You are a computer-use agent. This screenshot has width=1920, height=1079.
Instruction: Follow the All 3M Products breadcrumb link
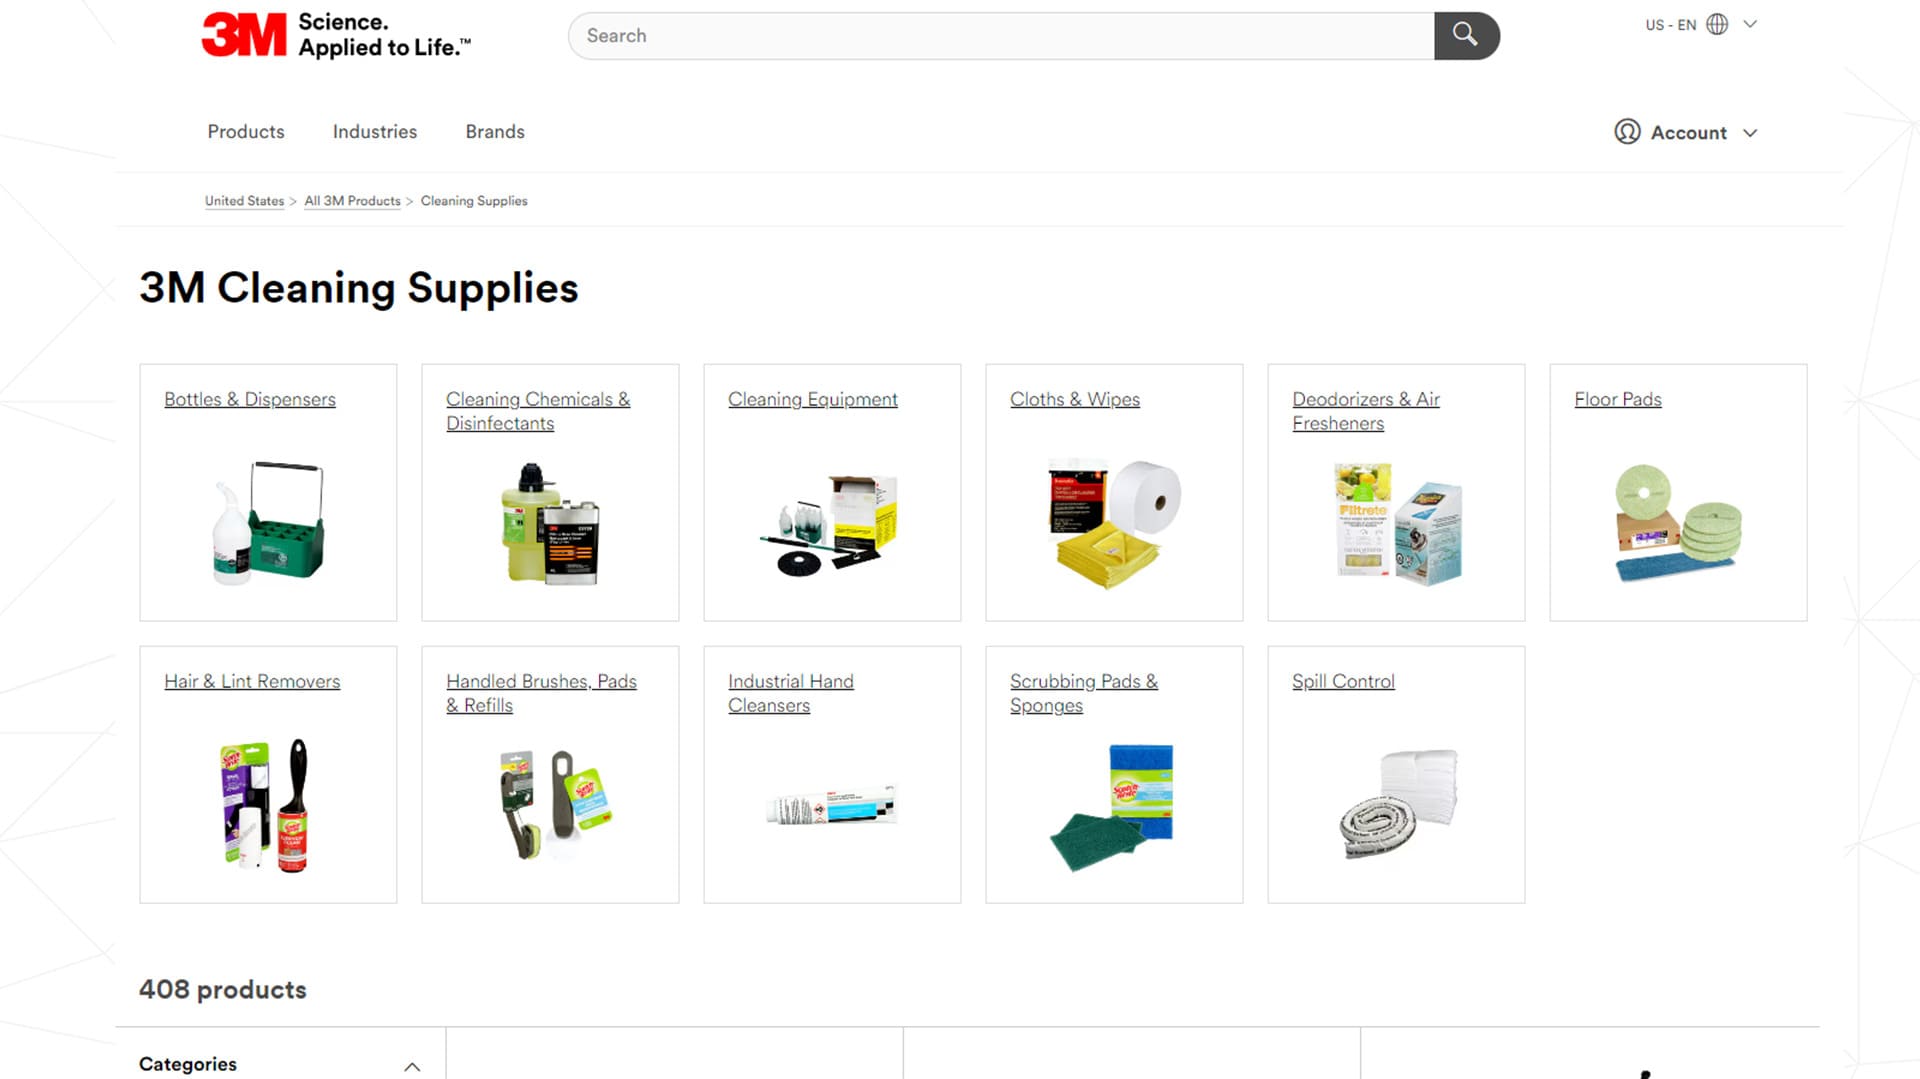coord(352,201)
